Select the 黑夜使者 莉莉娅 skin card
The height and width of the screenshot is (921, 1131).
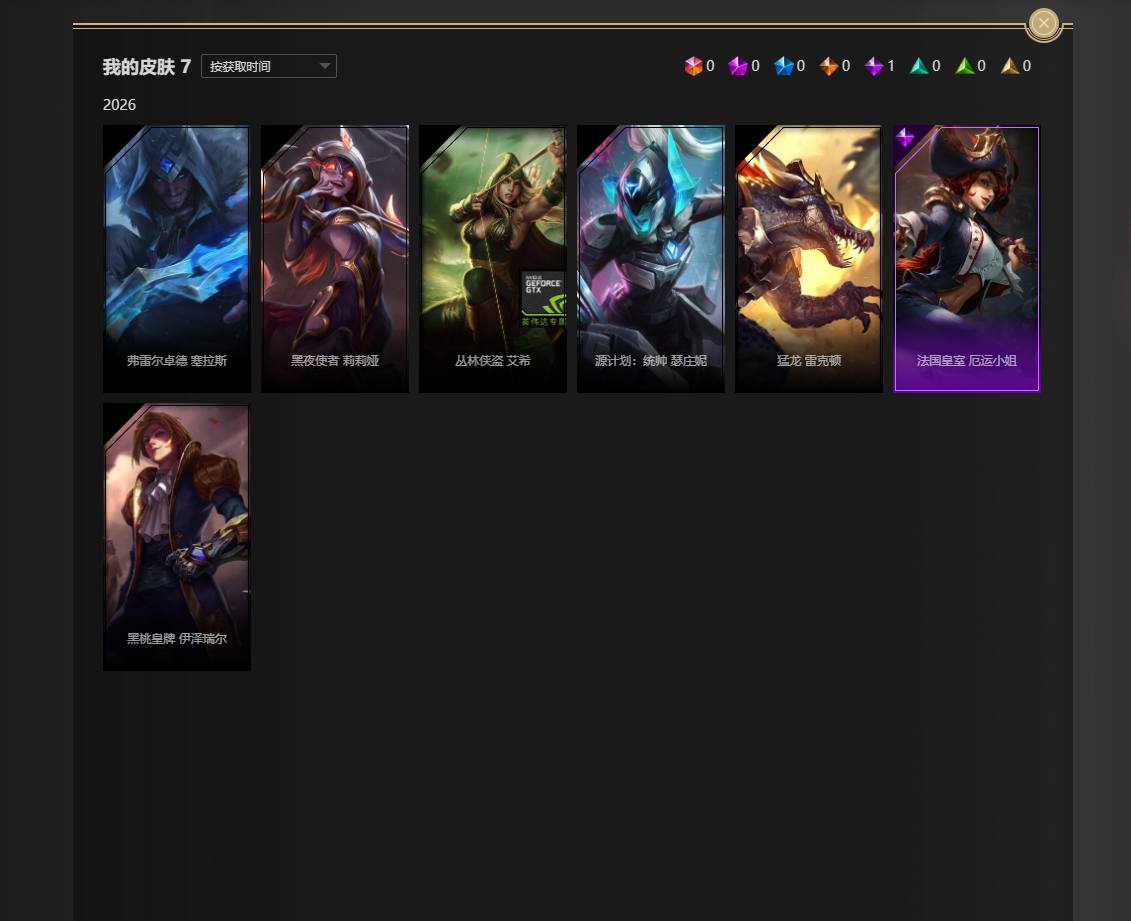coord(335,259)
